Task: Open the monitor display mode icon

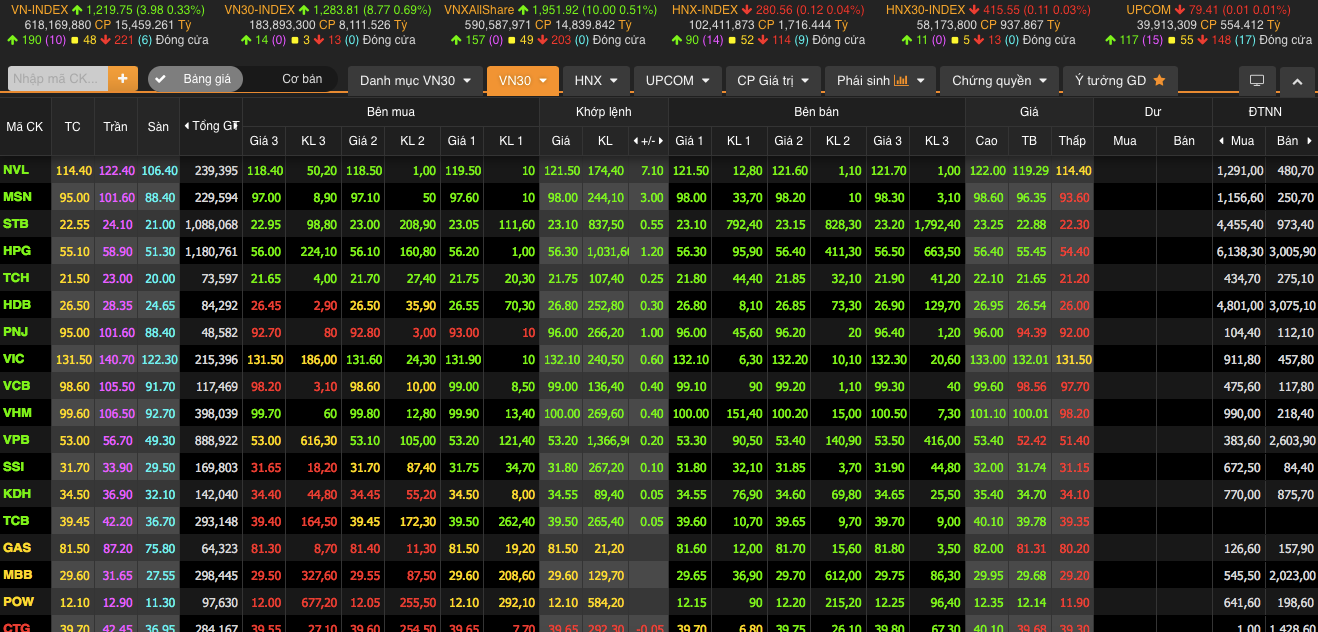Action: (x=1257, y=81)
